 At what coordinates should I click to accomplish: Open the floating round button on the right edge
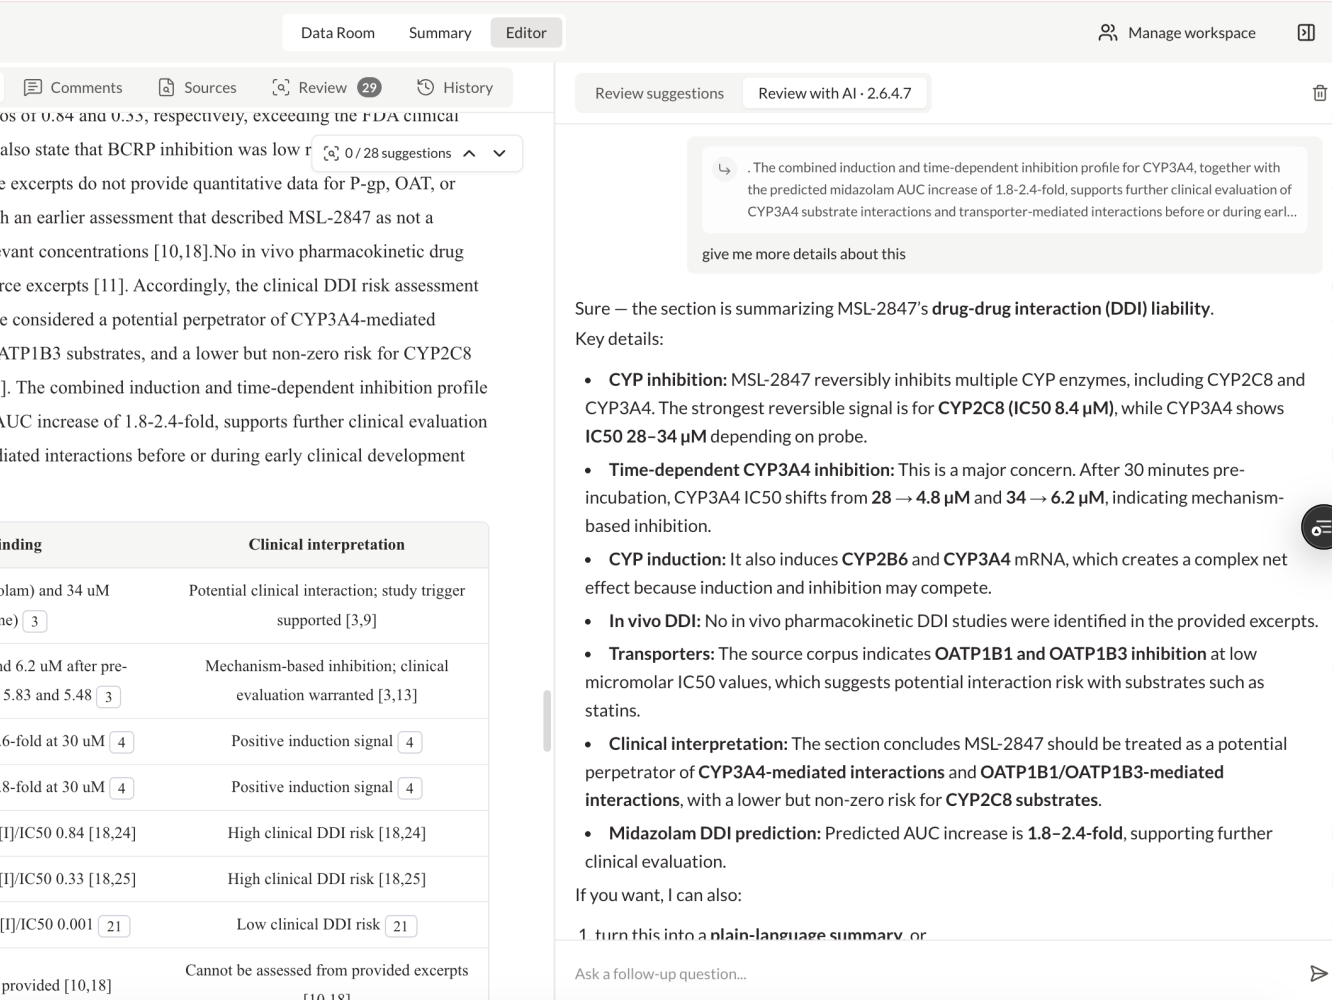(x=1318, y=527)
